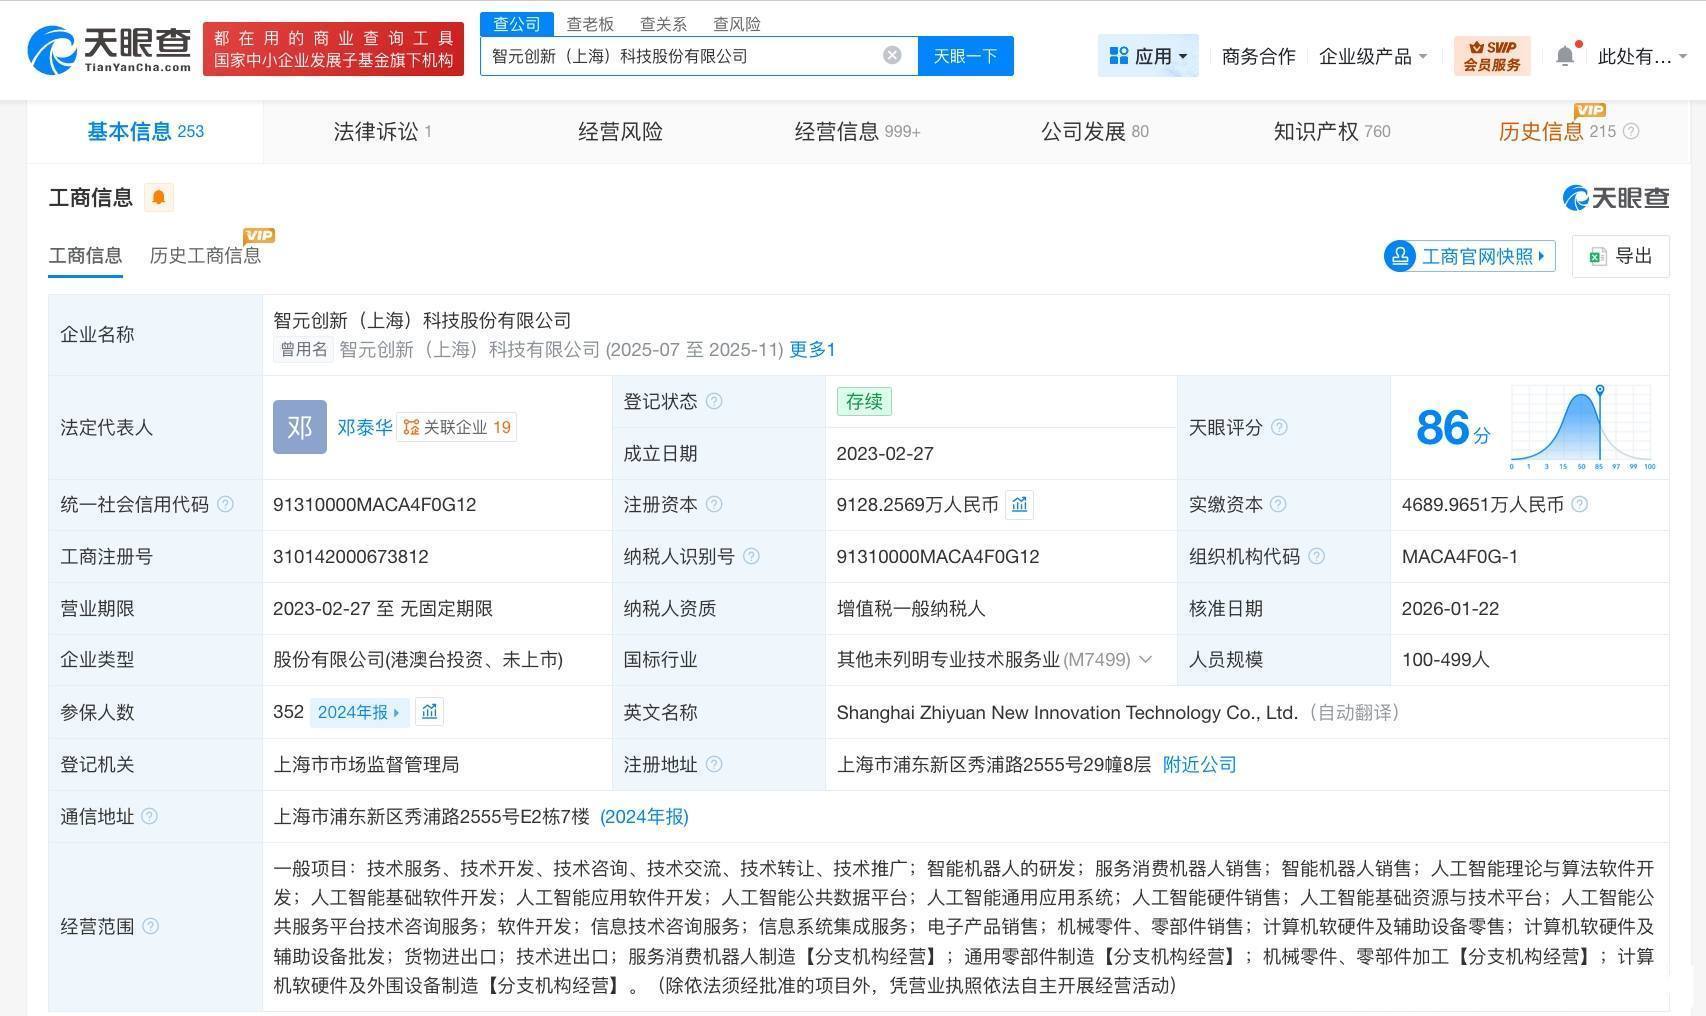Open the SVIP 会员服务 badge
The image size is (1706, 1016).
pyautogui.click(x=1491, y=56)
